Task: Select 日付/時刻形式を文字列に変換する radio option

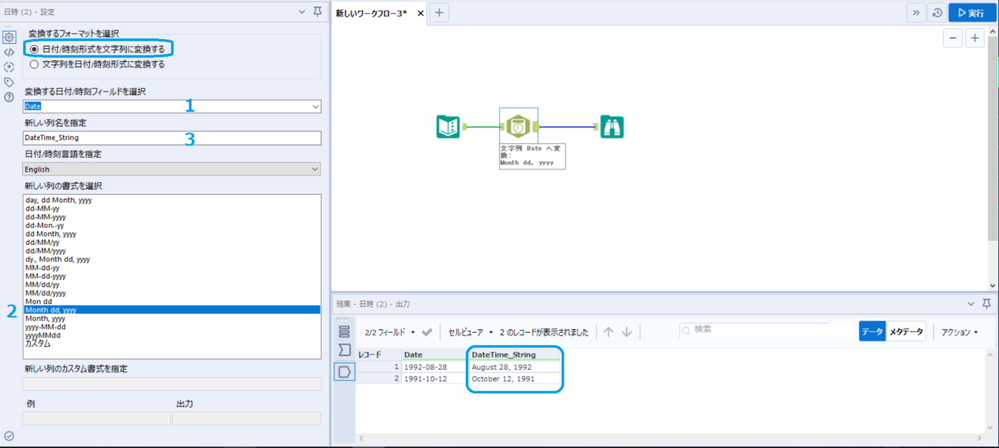Action: (99, 48)
